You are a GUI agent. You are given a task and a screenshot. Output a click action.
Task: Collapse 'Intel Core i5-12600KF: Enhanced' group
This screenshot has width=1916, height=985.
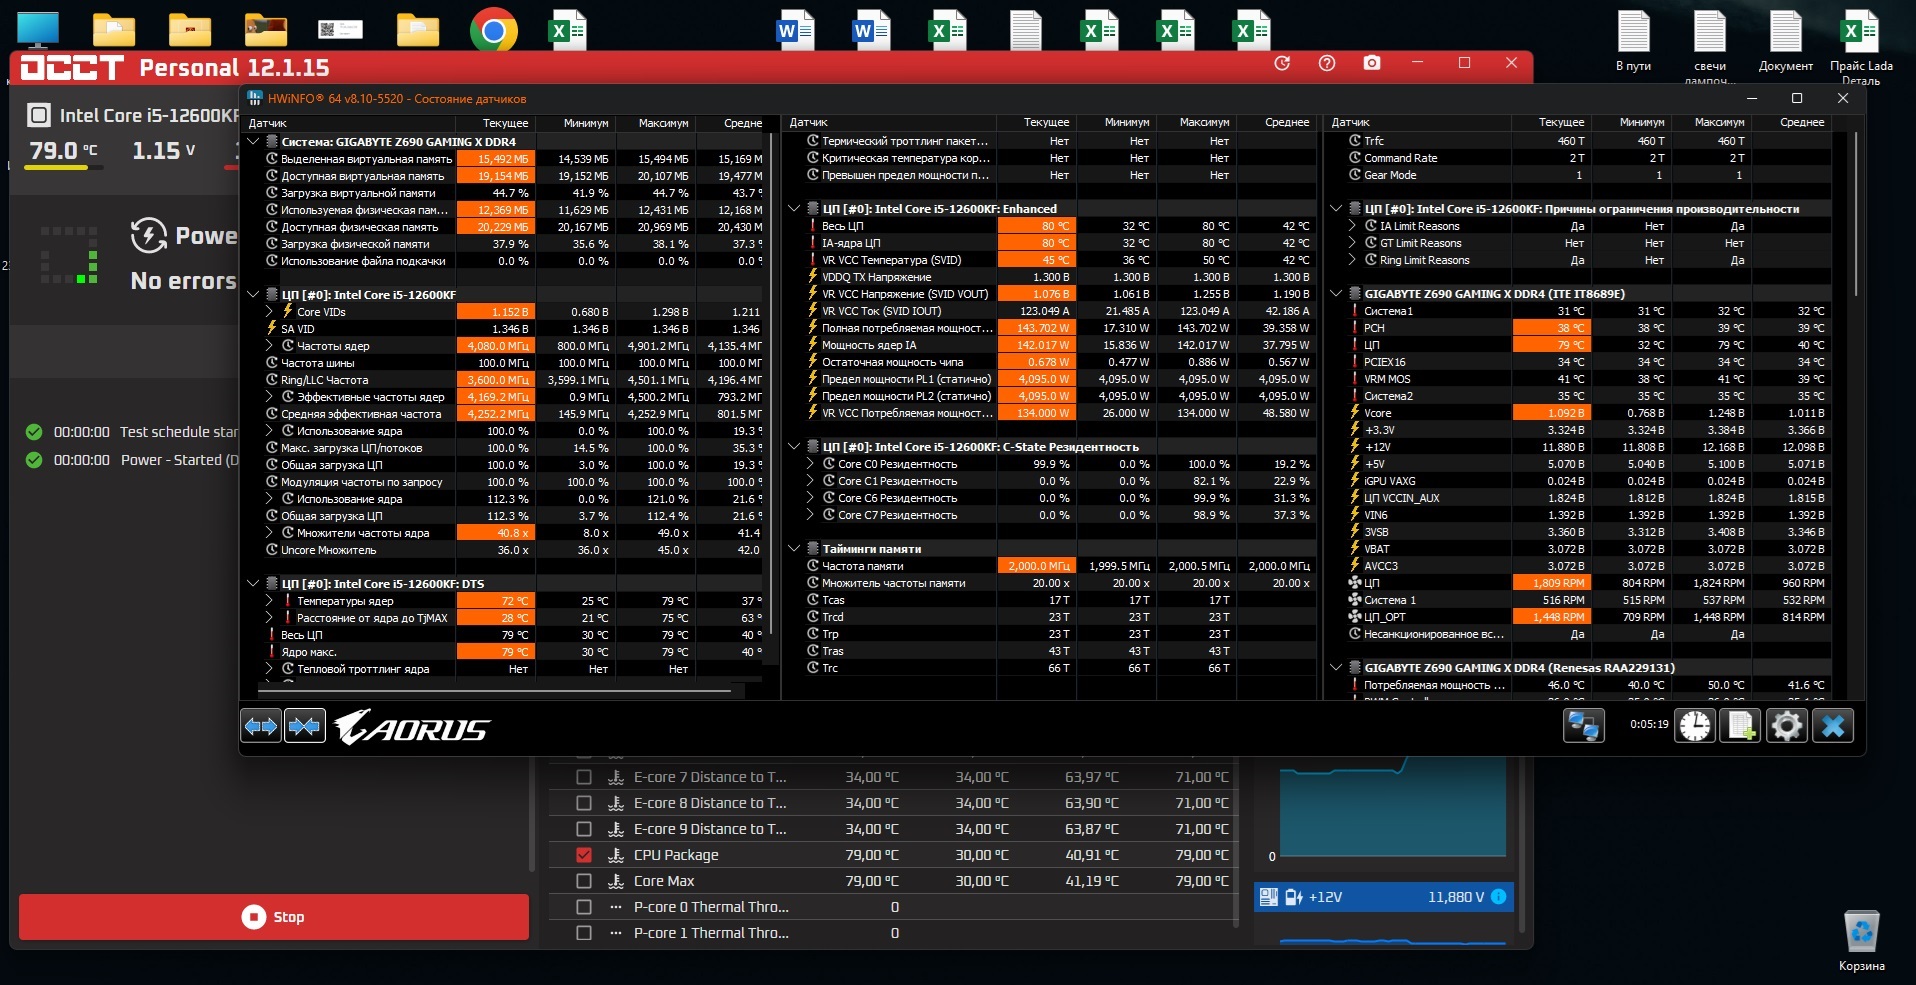795,209
